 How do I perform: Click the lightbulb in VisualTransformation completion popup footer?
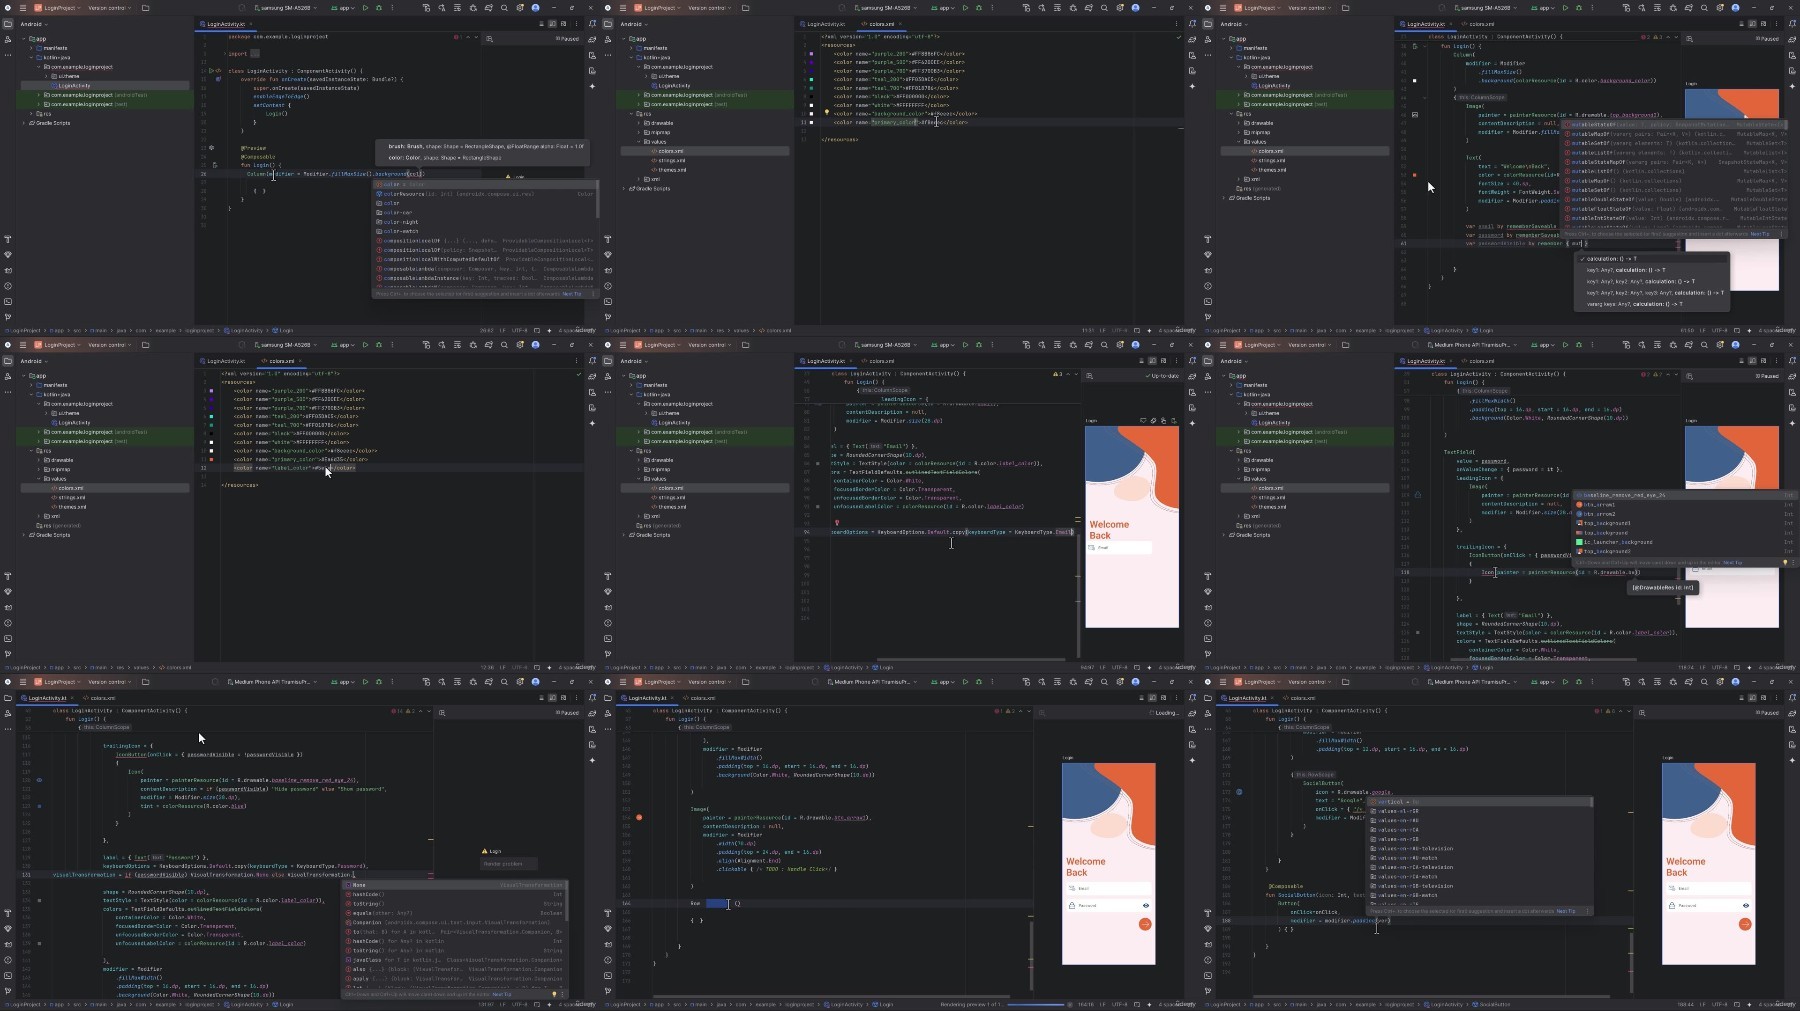point(554,994)
